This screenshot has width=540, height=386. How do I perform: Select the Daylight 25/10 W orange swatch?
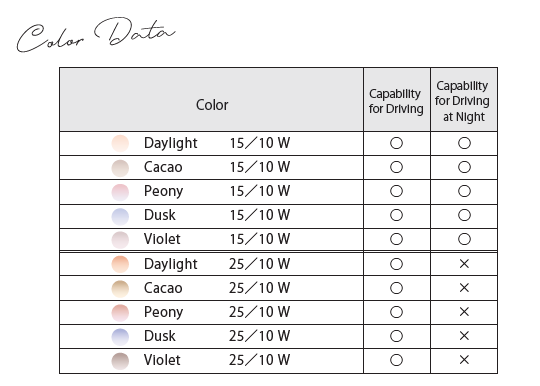pos(120,264)
